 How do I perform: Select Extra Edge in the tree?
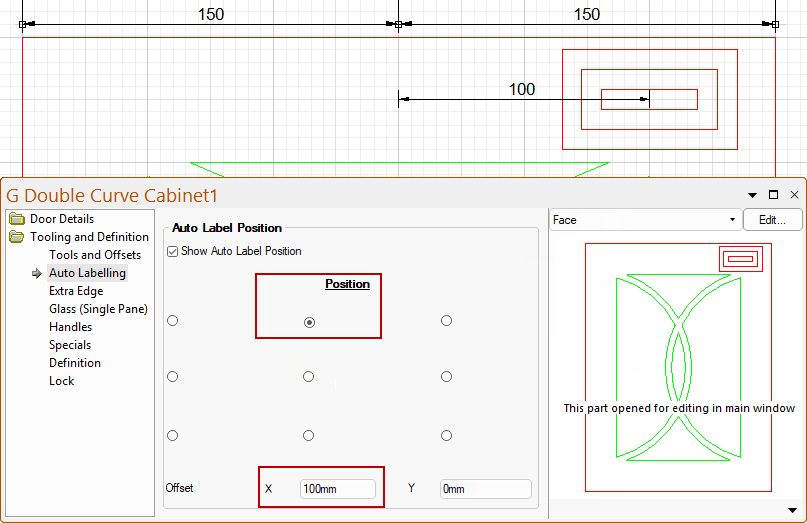point(76,291)
